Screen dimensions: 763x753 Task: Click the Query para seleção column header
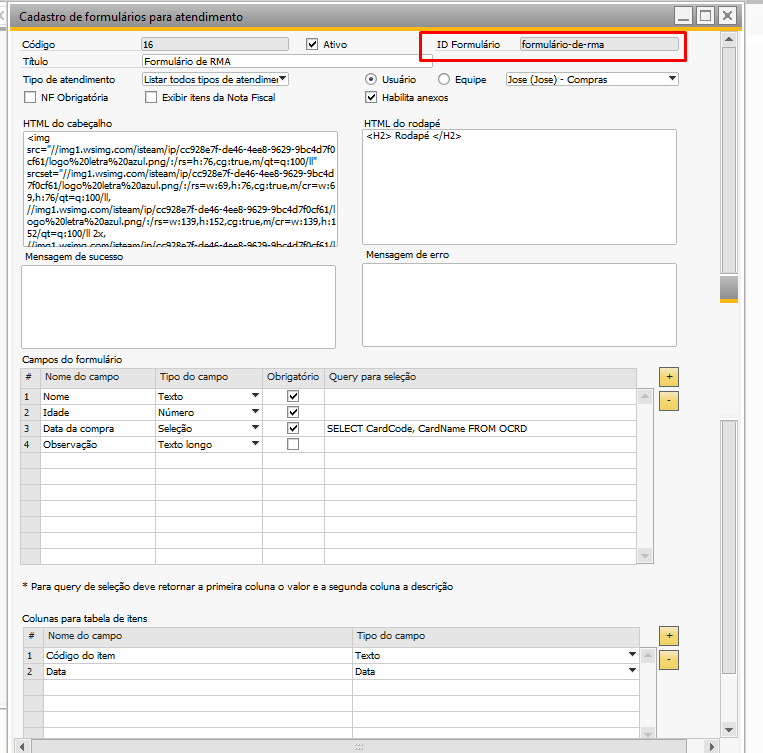(x=480, y=377)
